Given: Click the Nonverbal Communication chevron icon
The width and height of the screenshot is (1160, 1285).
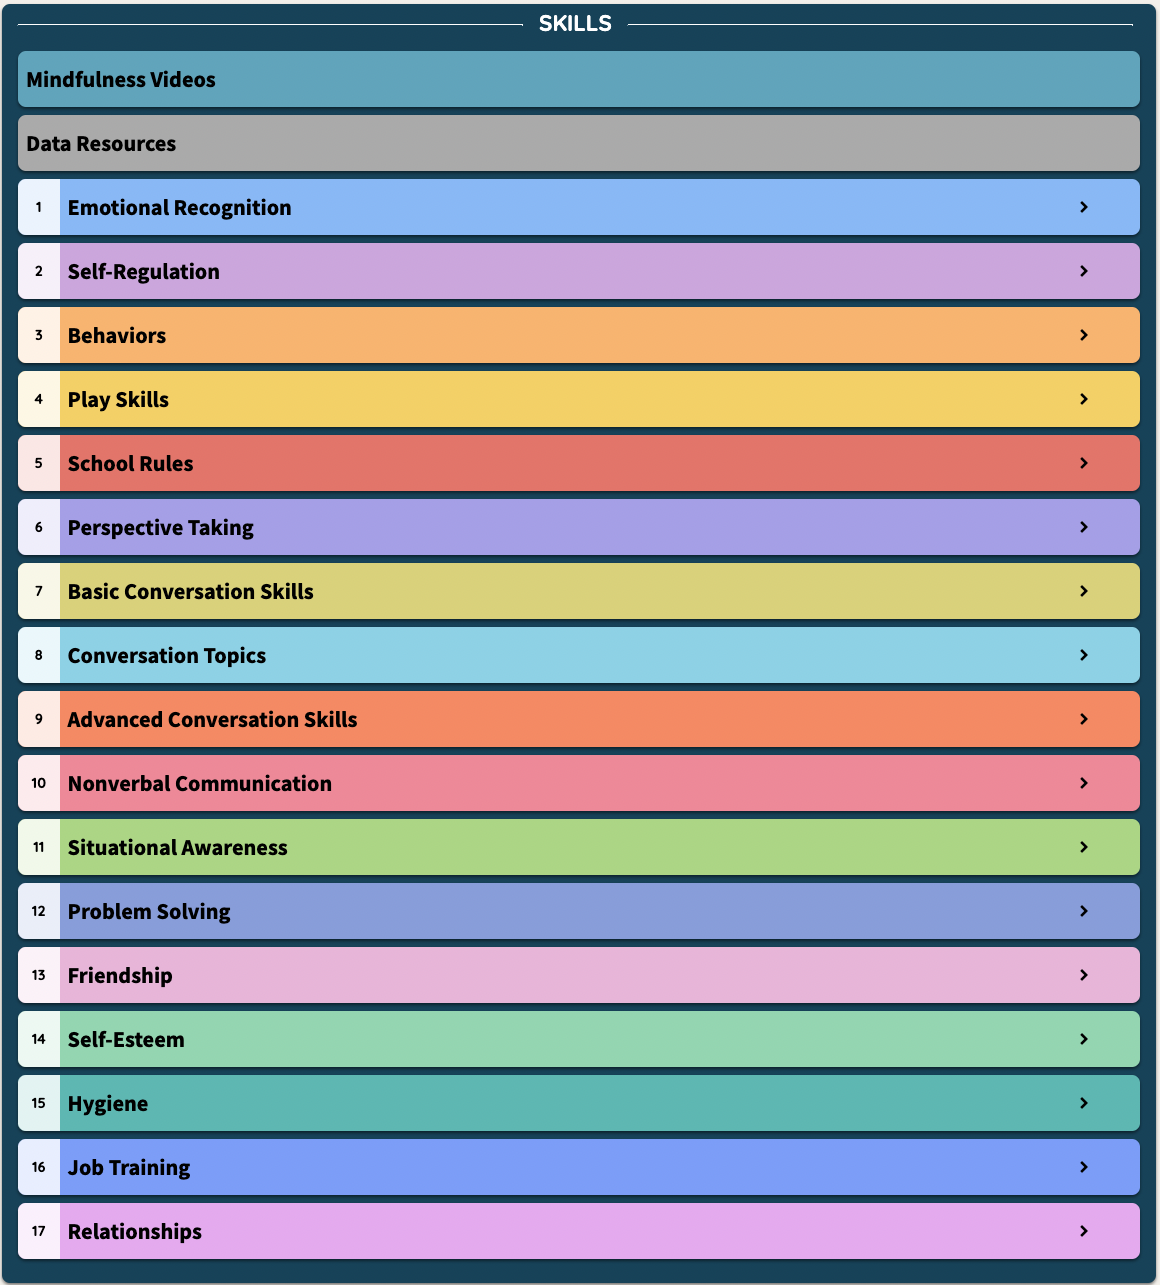Looking at the screenshot, I should (1084, 783).
